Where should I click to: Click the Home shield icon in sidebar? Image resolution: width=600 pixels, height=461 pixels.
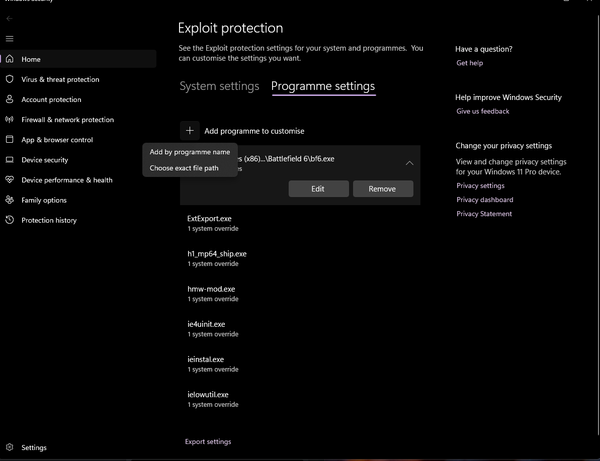pyautogui.click(x=10, y=59)
